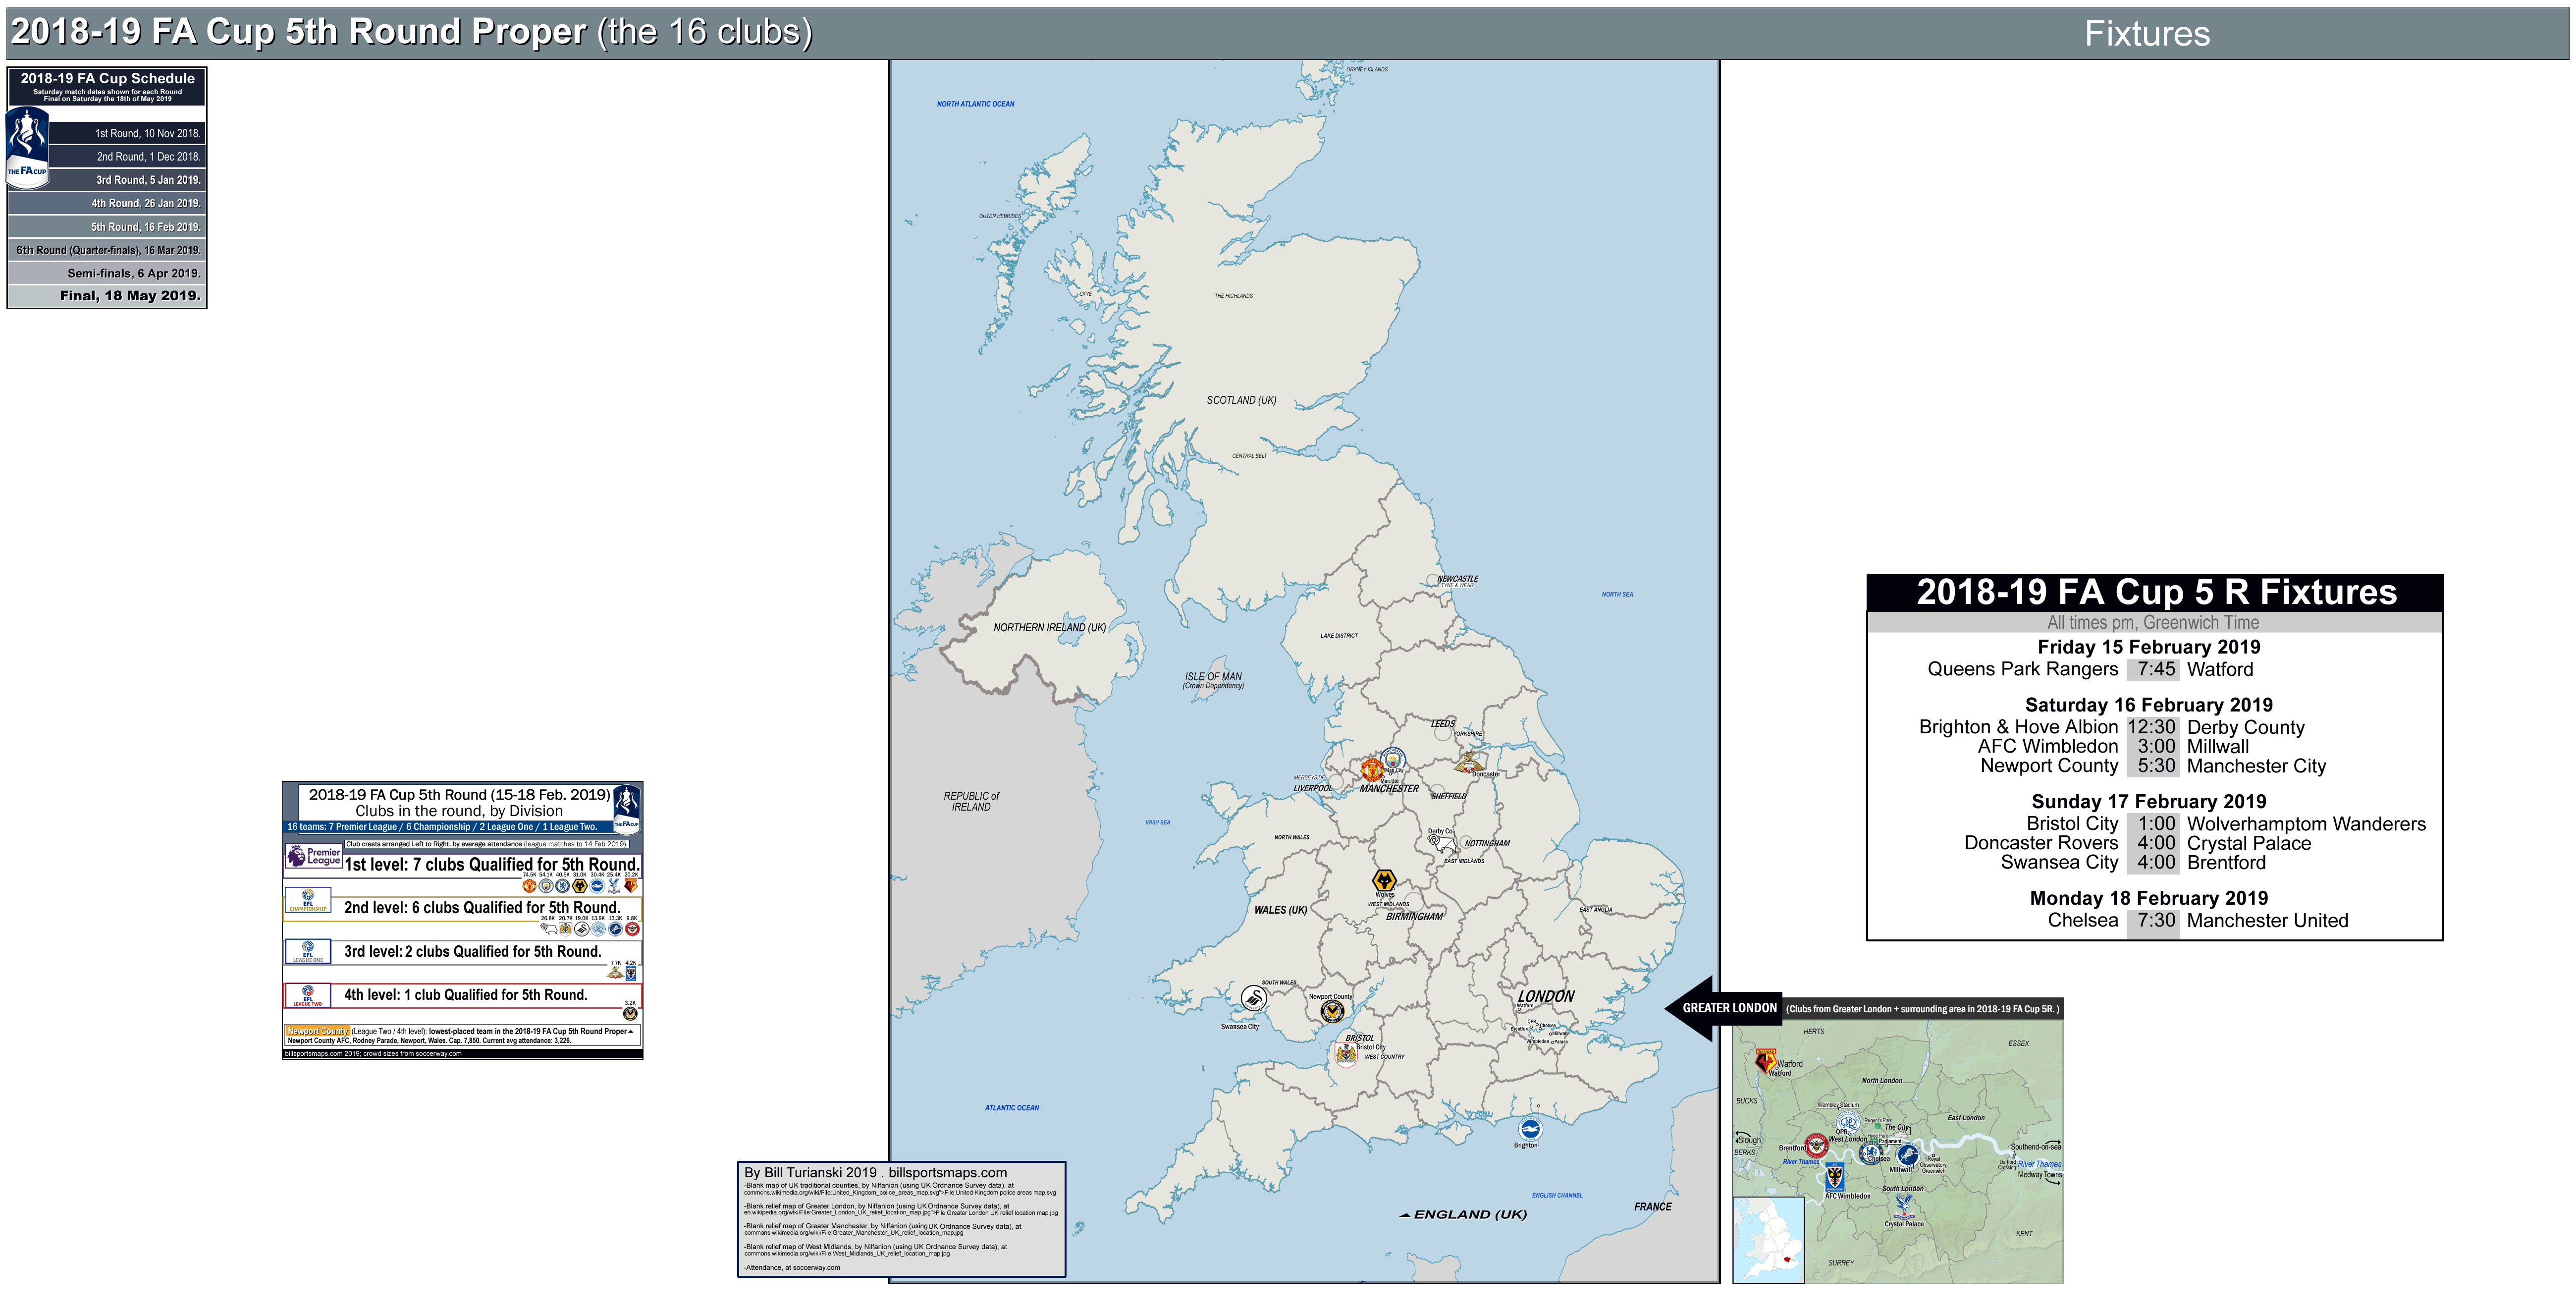Click 'Brighton & Hove Albion' in fixtures list
The height and width of the screenshot is (1313, 2576).
pos(2018,727)
